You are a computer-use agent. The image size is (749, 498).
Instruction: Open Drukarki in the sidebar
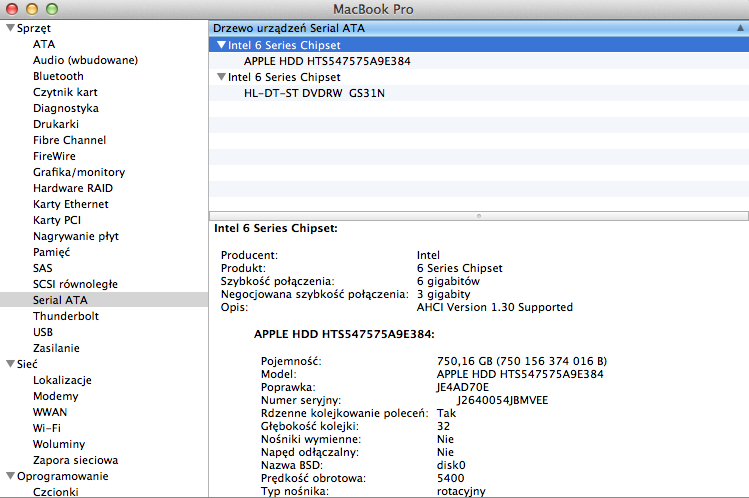click(x=55, y=124)
